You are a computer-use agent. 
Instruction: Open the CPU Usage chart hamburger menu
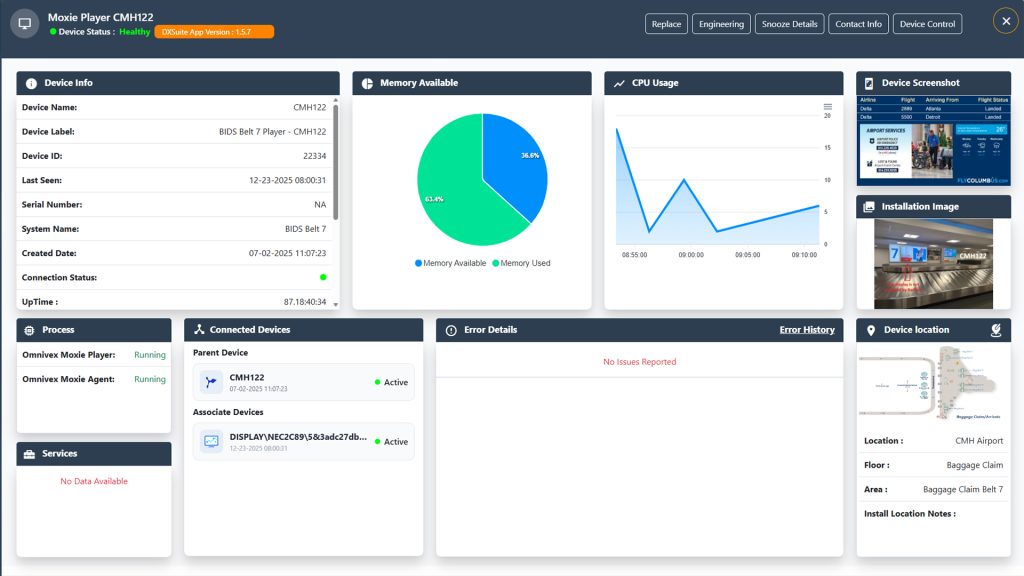827,107
